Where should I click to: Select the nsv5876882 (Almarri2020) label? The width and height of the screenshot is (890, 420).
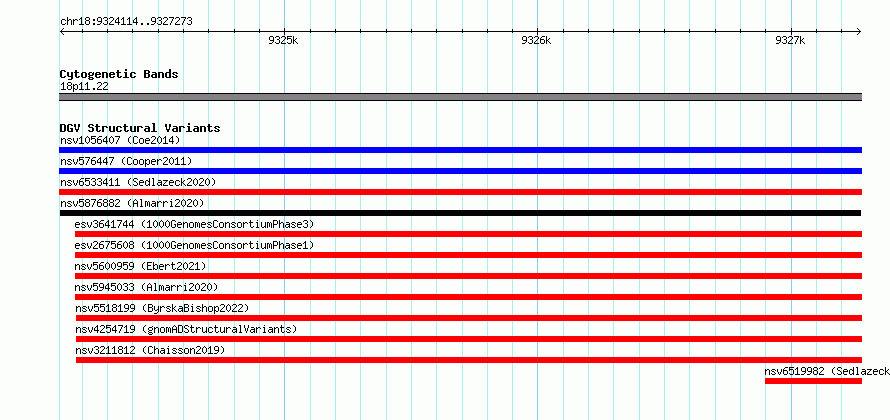(x=132, y=203)
